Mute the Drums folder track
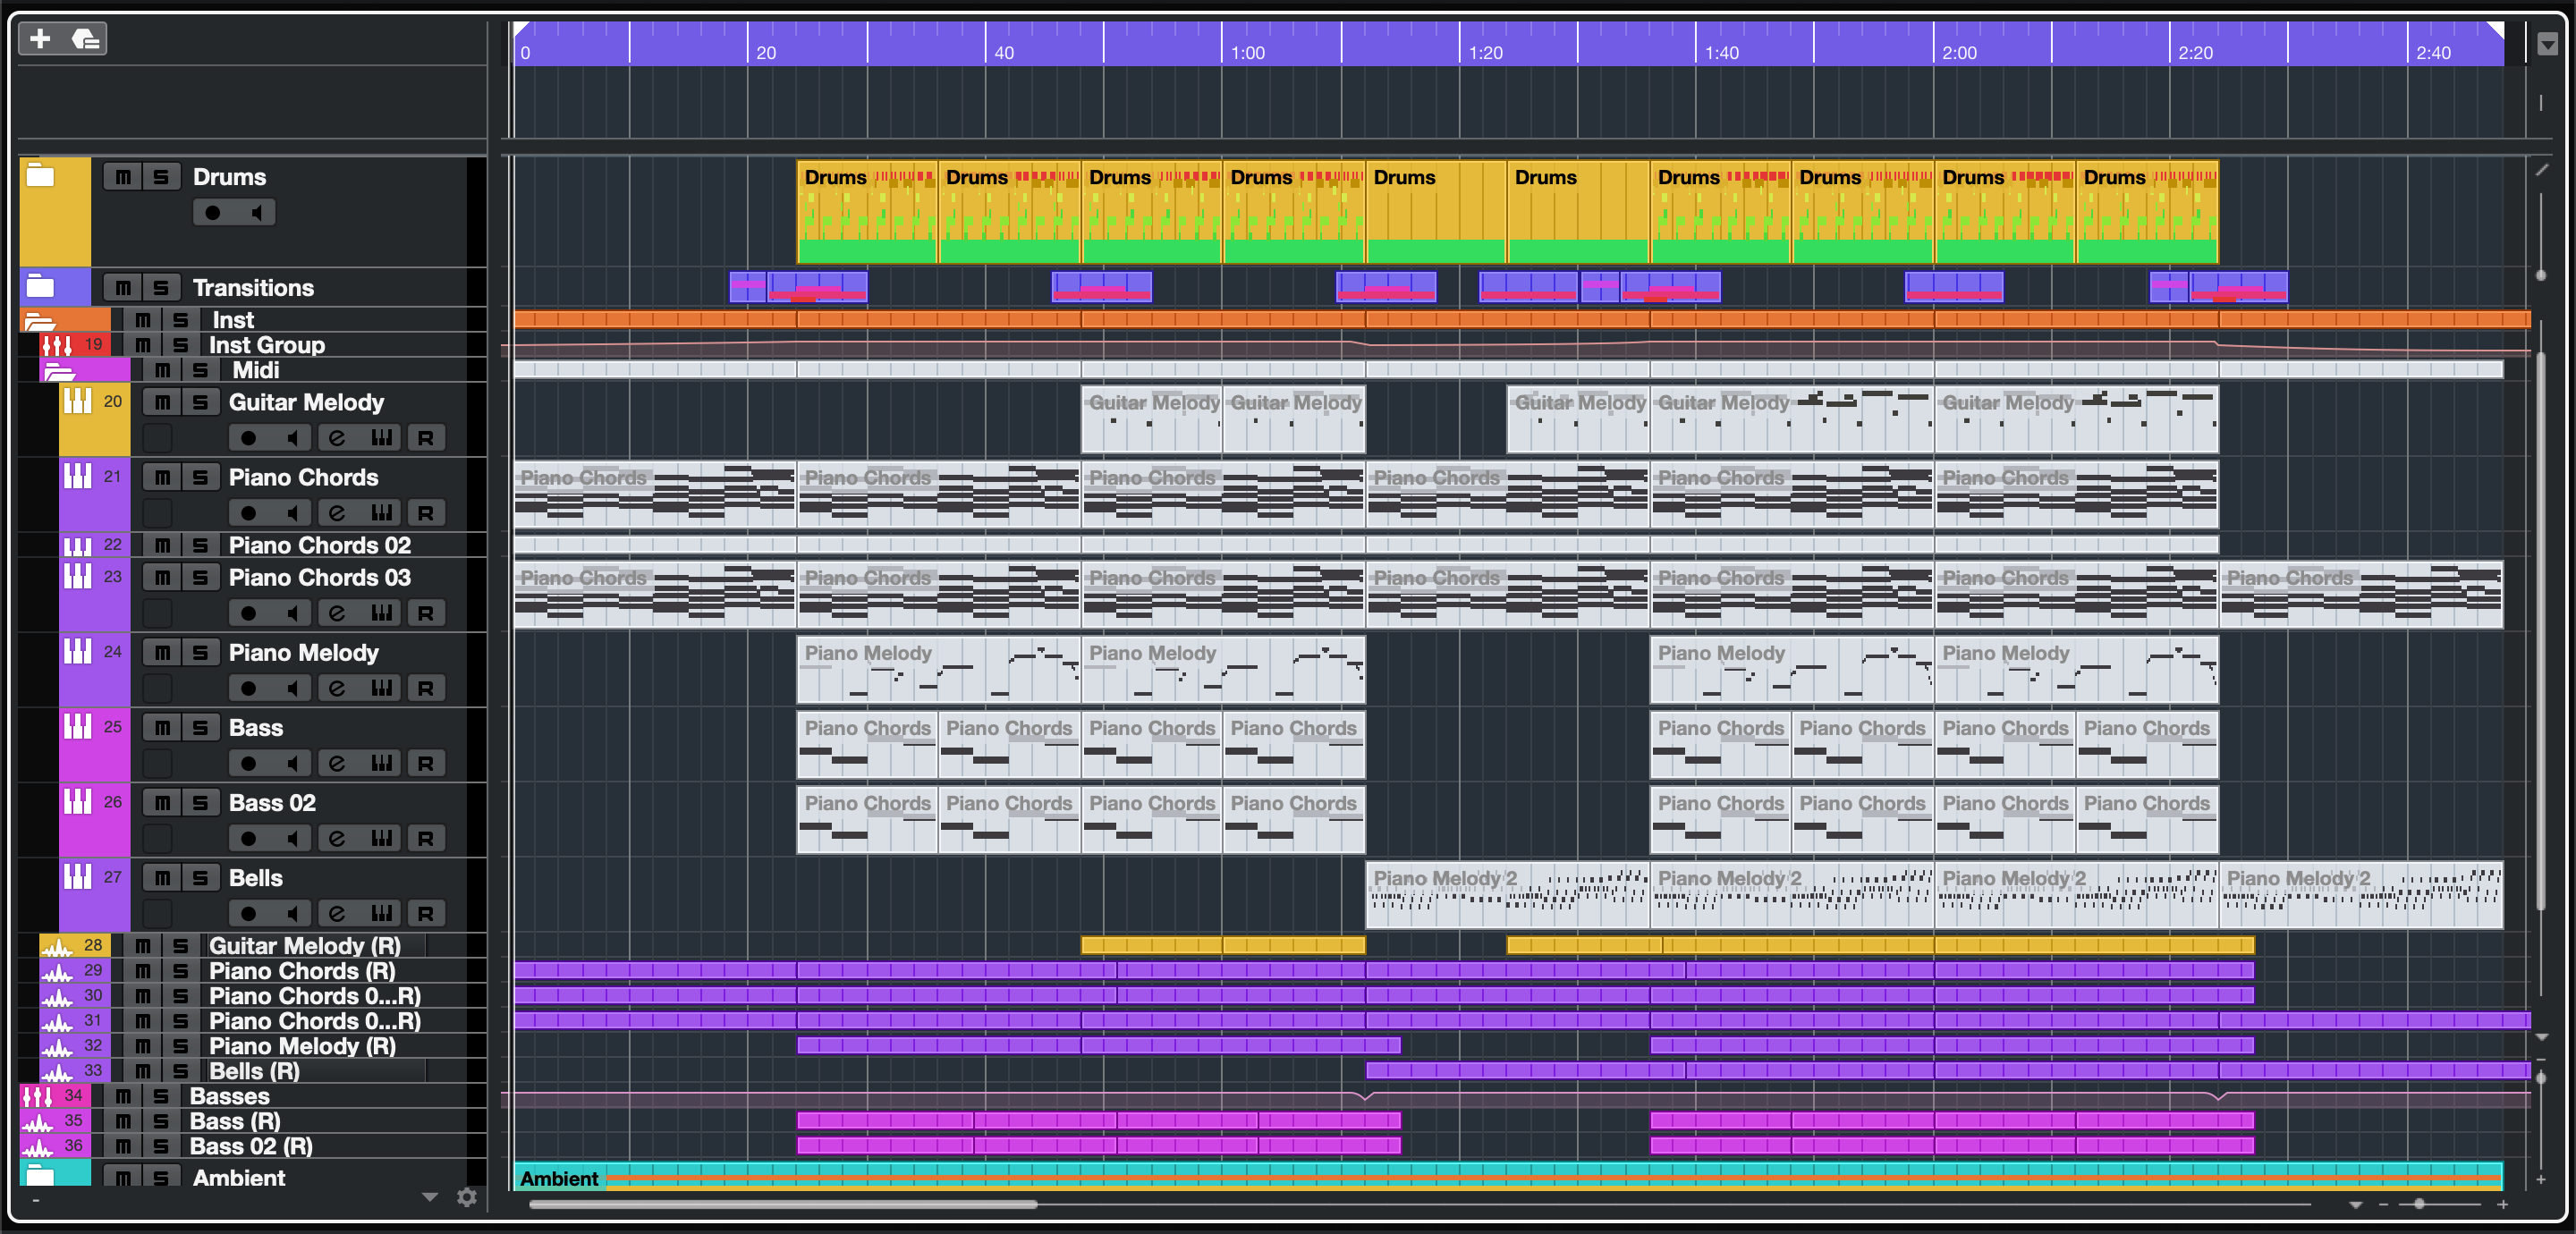 pyautogui.click(x=123, y=177)
